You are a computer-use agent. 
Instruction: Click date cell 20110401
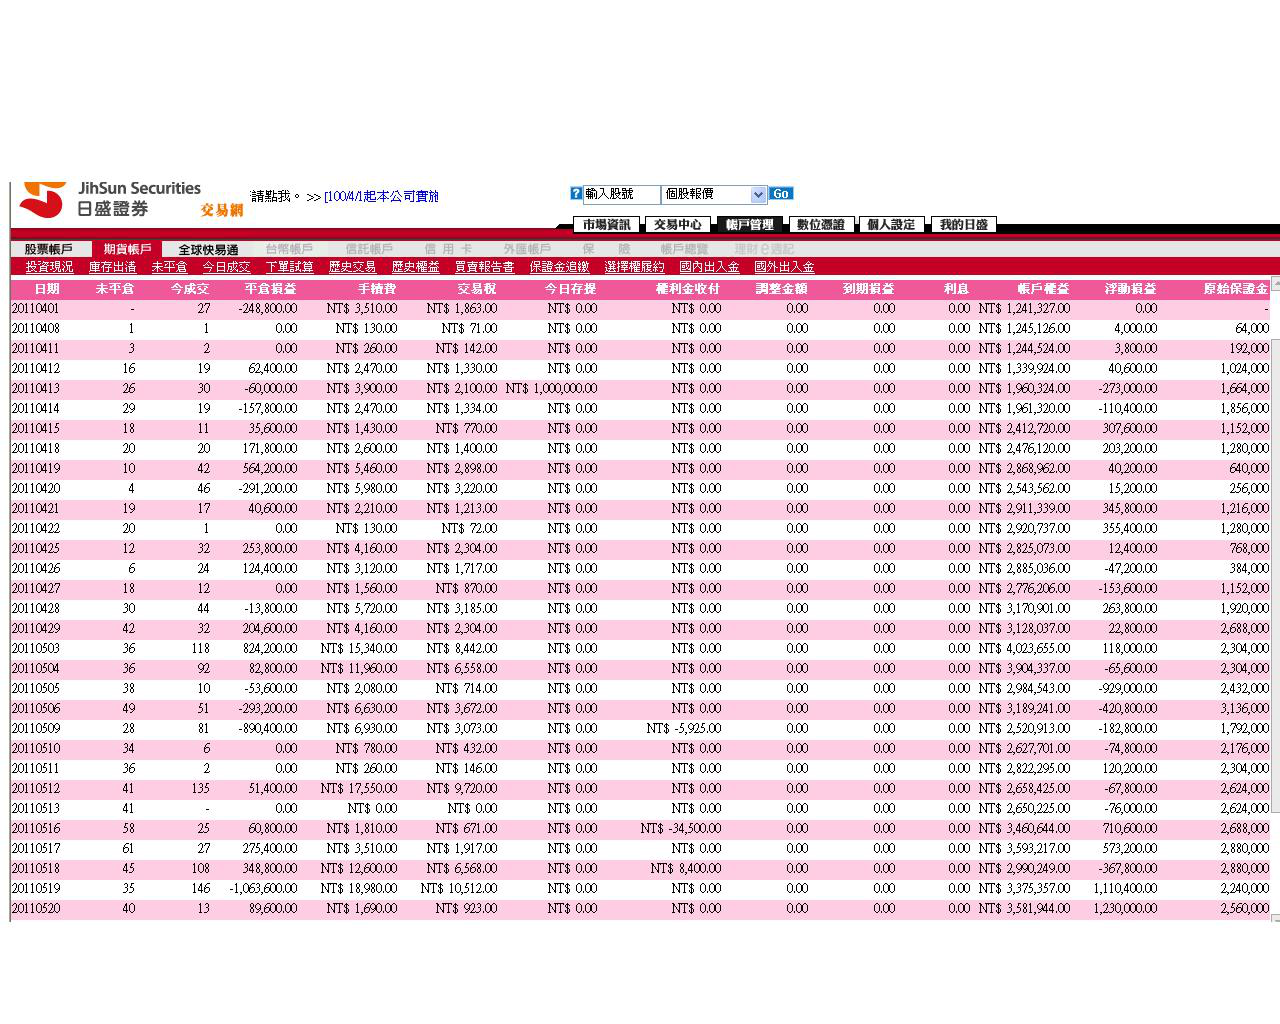pos(36,309)
